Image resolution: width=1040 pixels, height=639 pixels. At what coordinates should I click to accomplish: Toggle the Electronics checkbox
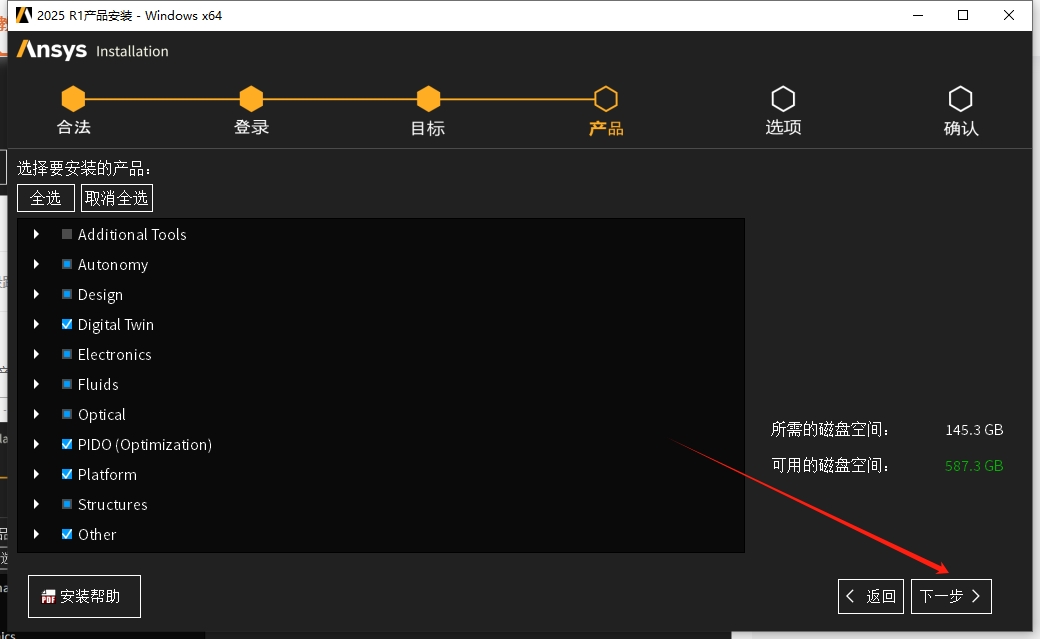click(67, 354)
